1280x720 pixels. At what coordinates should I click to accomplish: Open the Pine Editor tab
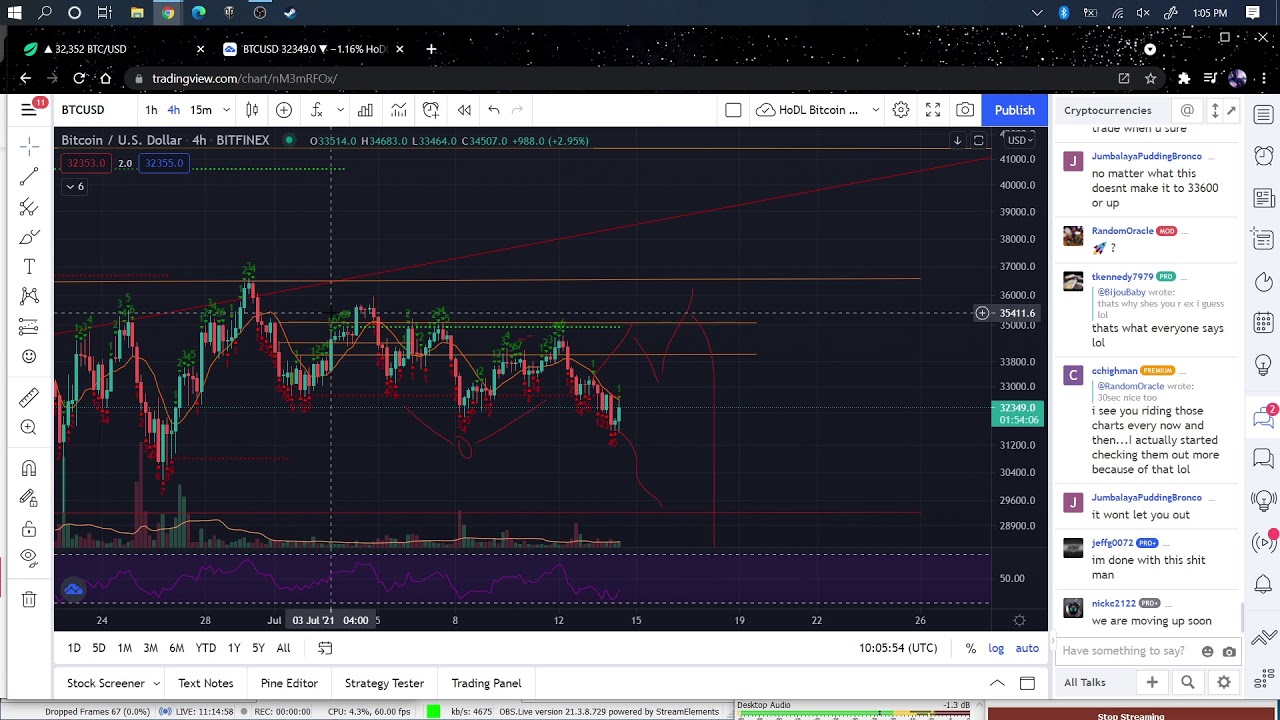pyautogui.click(x=289, y=683)
